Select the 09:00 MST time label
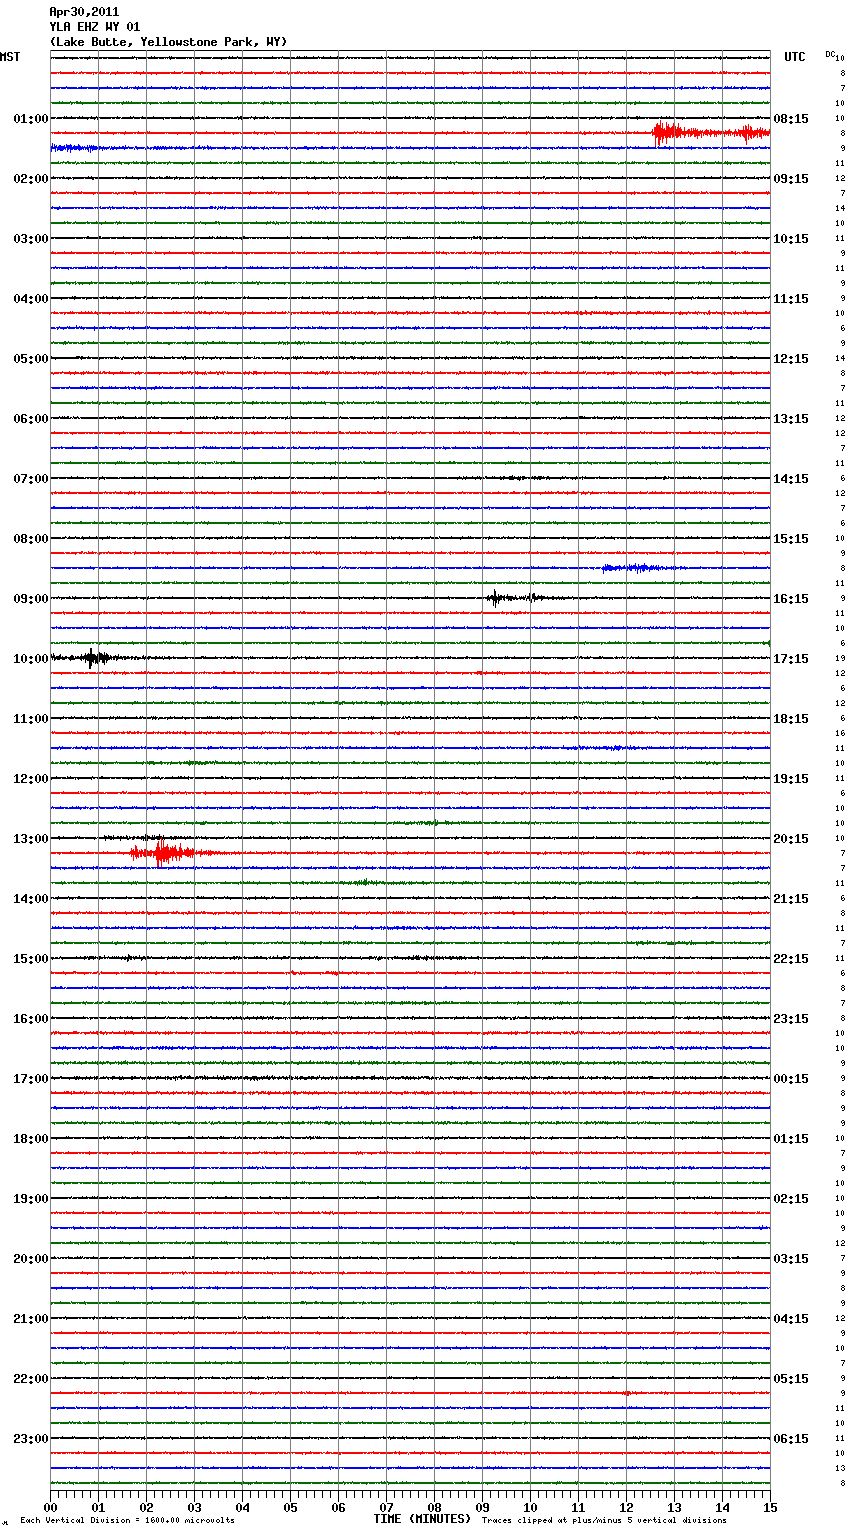Screen dimensions: 850x1534 31,599
